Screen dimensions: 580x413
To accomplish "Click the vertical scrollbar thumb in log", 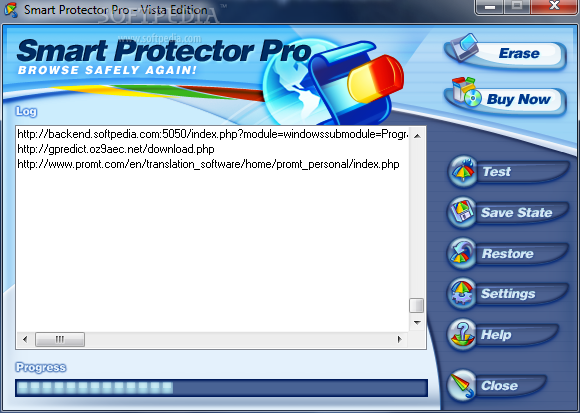I will click(x=417, y=305).
